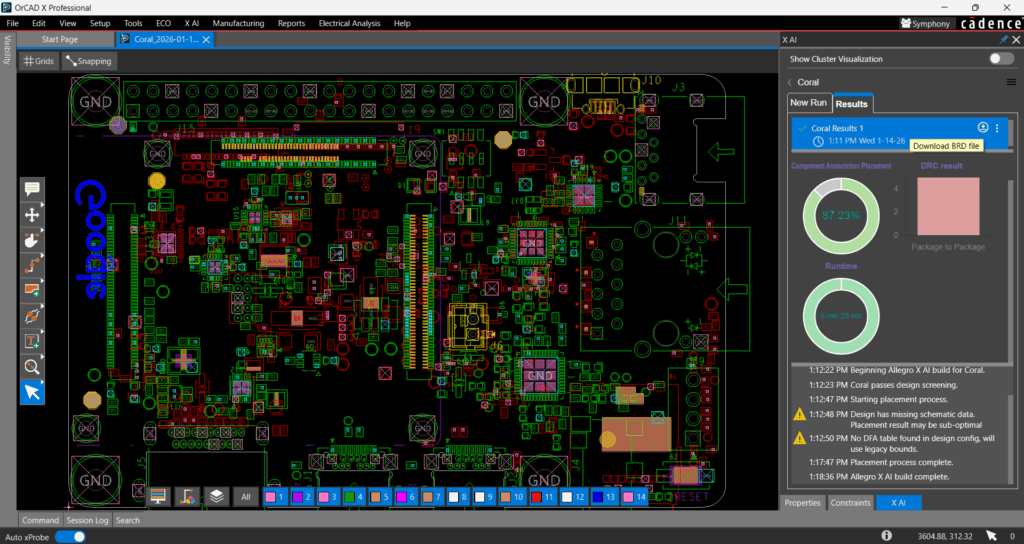
Task: Open the comment note tool
Action: tap(32, 189)
